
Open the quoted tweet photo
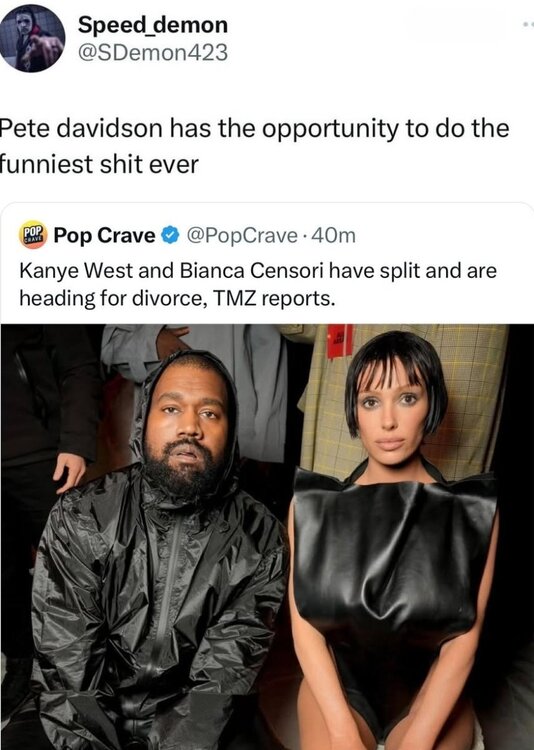tap(267, 537)
